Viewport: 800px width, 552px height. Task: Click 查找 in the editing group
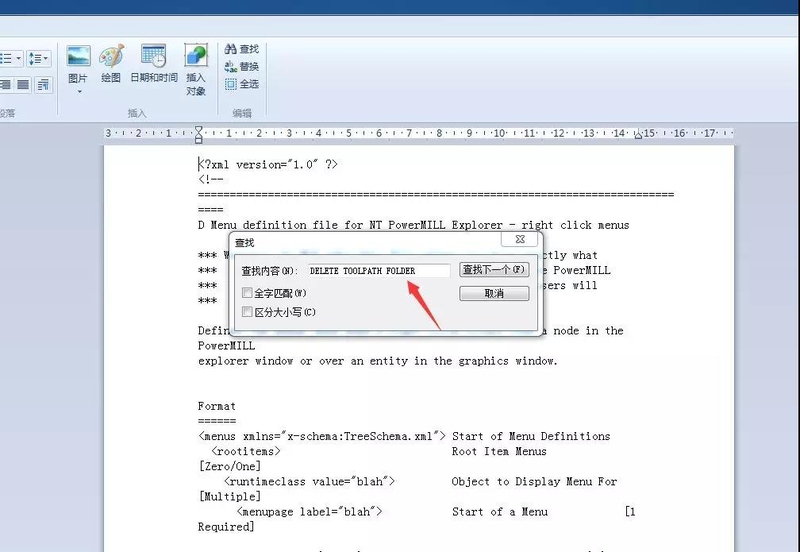coord(242,49)
